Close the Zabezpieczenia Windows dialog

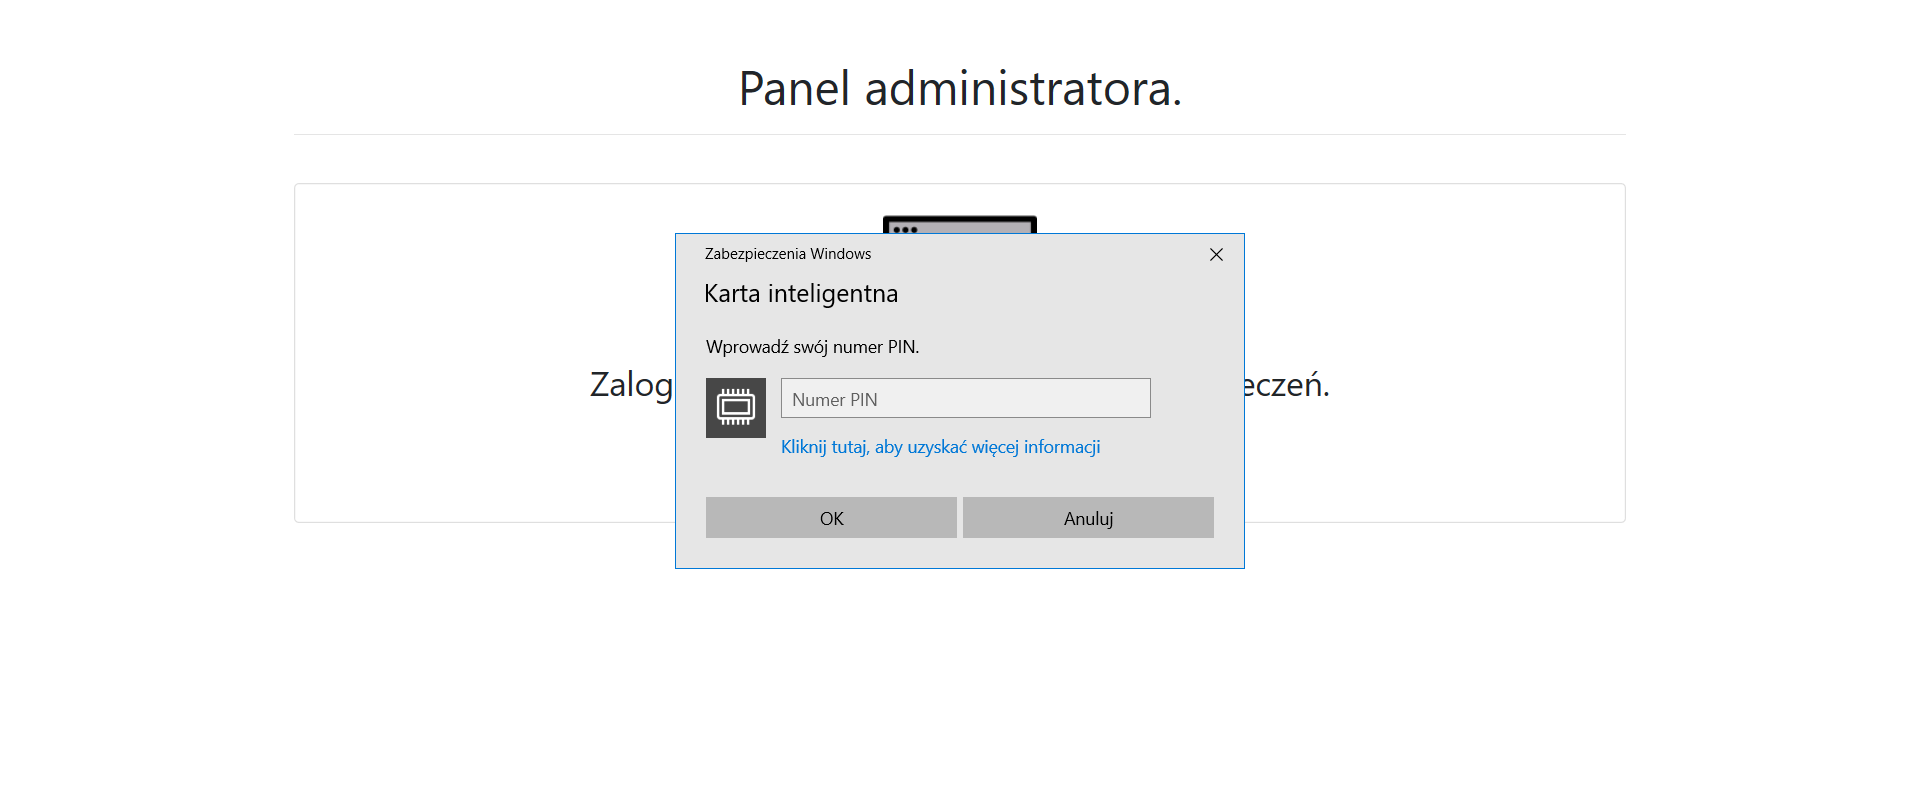pos(1216,255)
